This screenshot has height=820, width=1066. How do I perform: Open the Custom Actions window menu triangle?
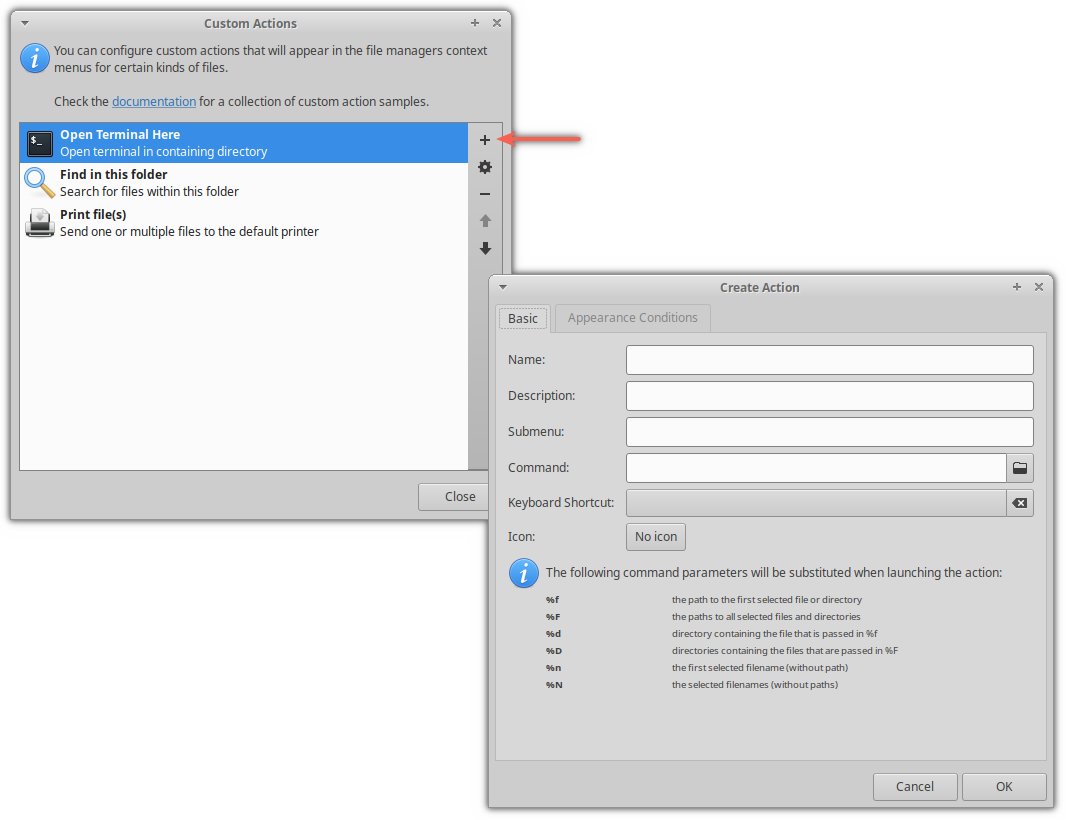(22, 22)
